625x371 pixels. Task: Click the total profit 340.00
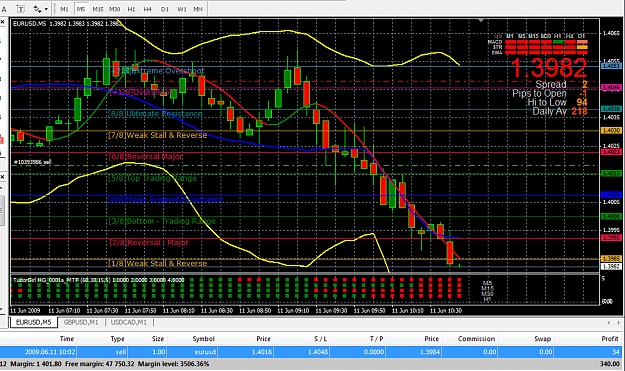(x=610, y=364)
